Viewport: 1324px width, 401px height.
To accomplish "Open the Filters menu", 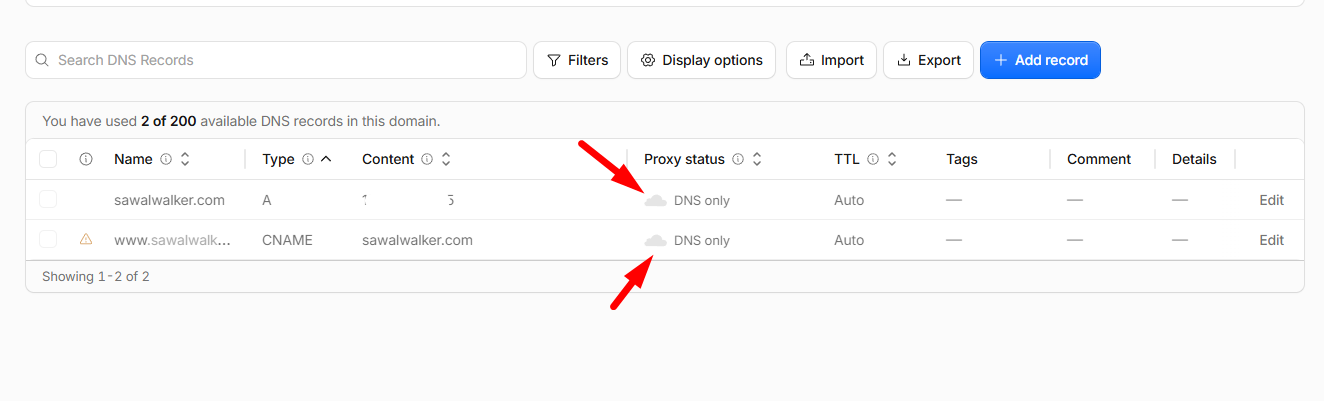I will [x=578, y=60].
